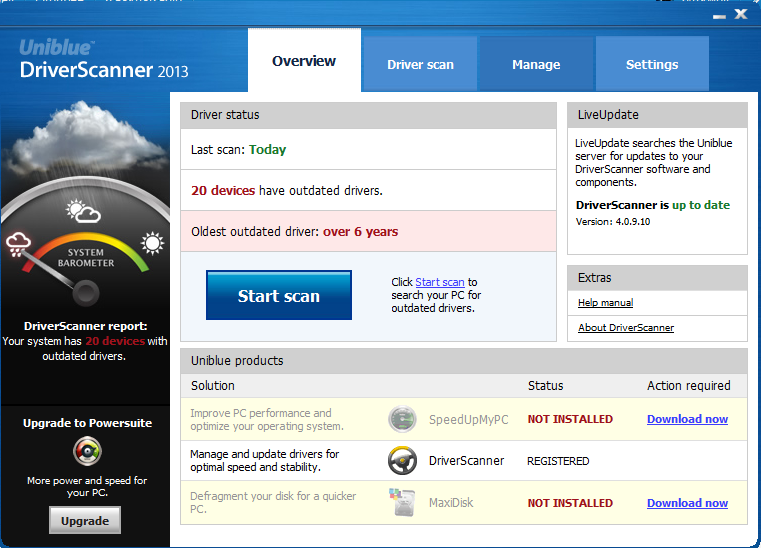The image size is (761, 548).
Task: Follow the inline Start scan hyperlink
Action: [x=440, y=282]
